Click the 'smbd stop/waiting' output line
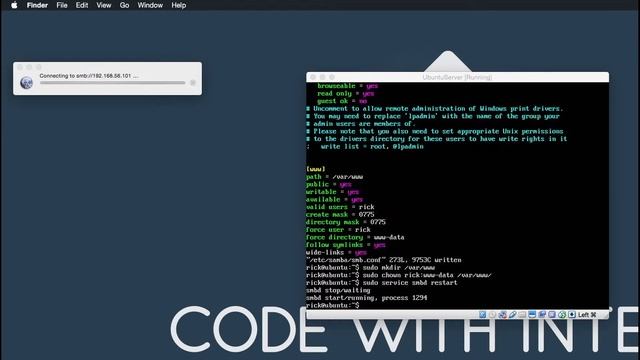The image size is (640, 360). (x=338, y=291)
